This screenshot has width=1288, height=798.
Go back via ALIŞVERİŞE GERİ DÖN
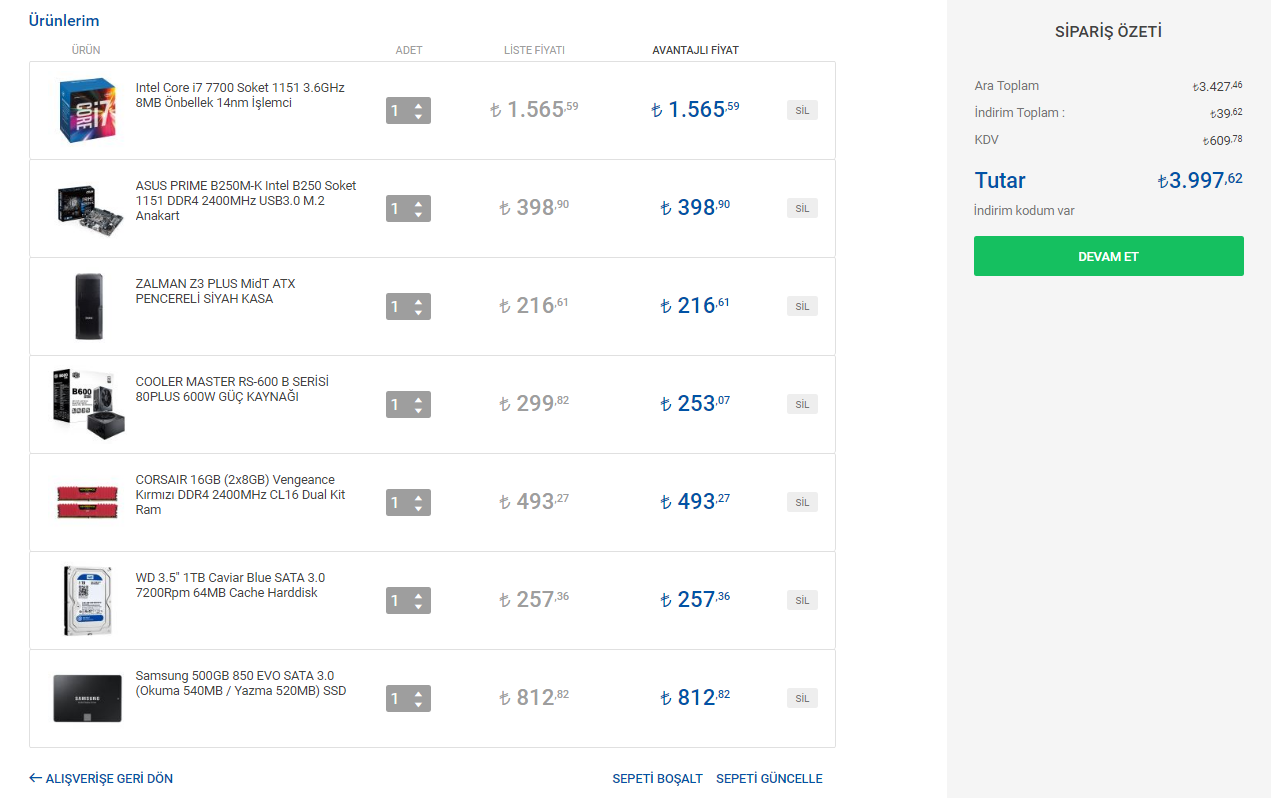(x=101, y=778)
